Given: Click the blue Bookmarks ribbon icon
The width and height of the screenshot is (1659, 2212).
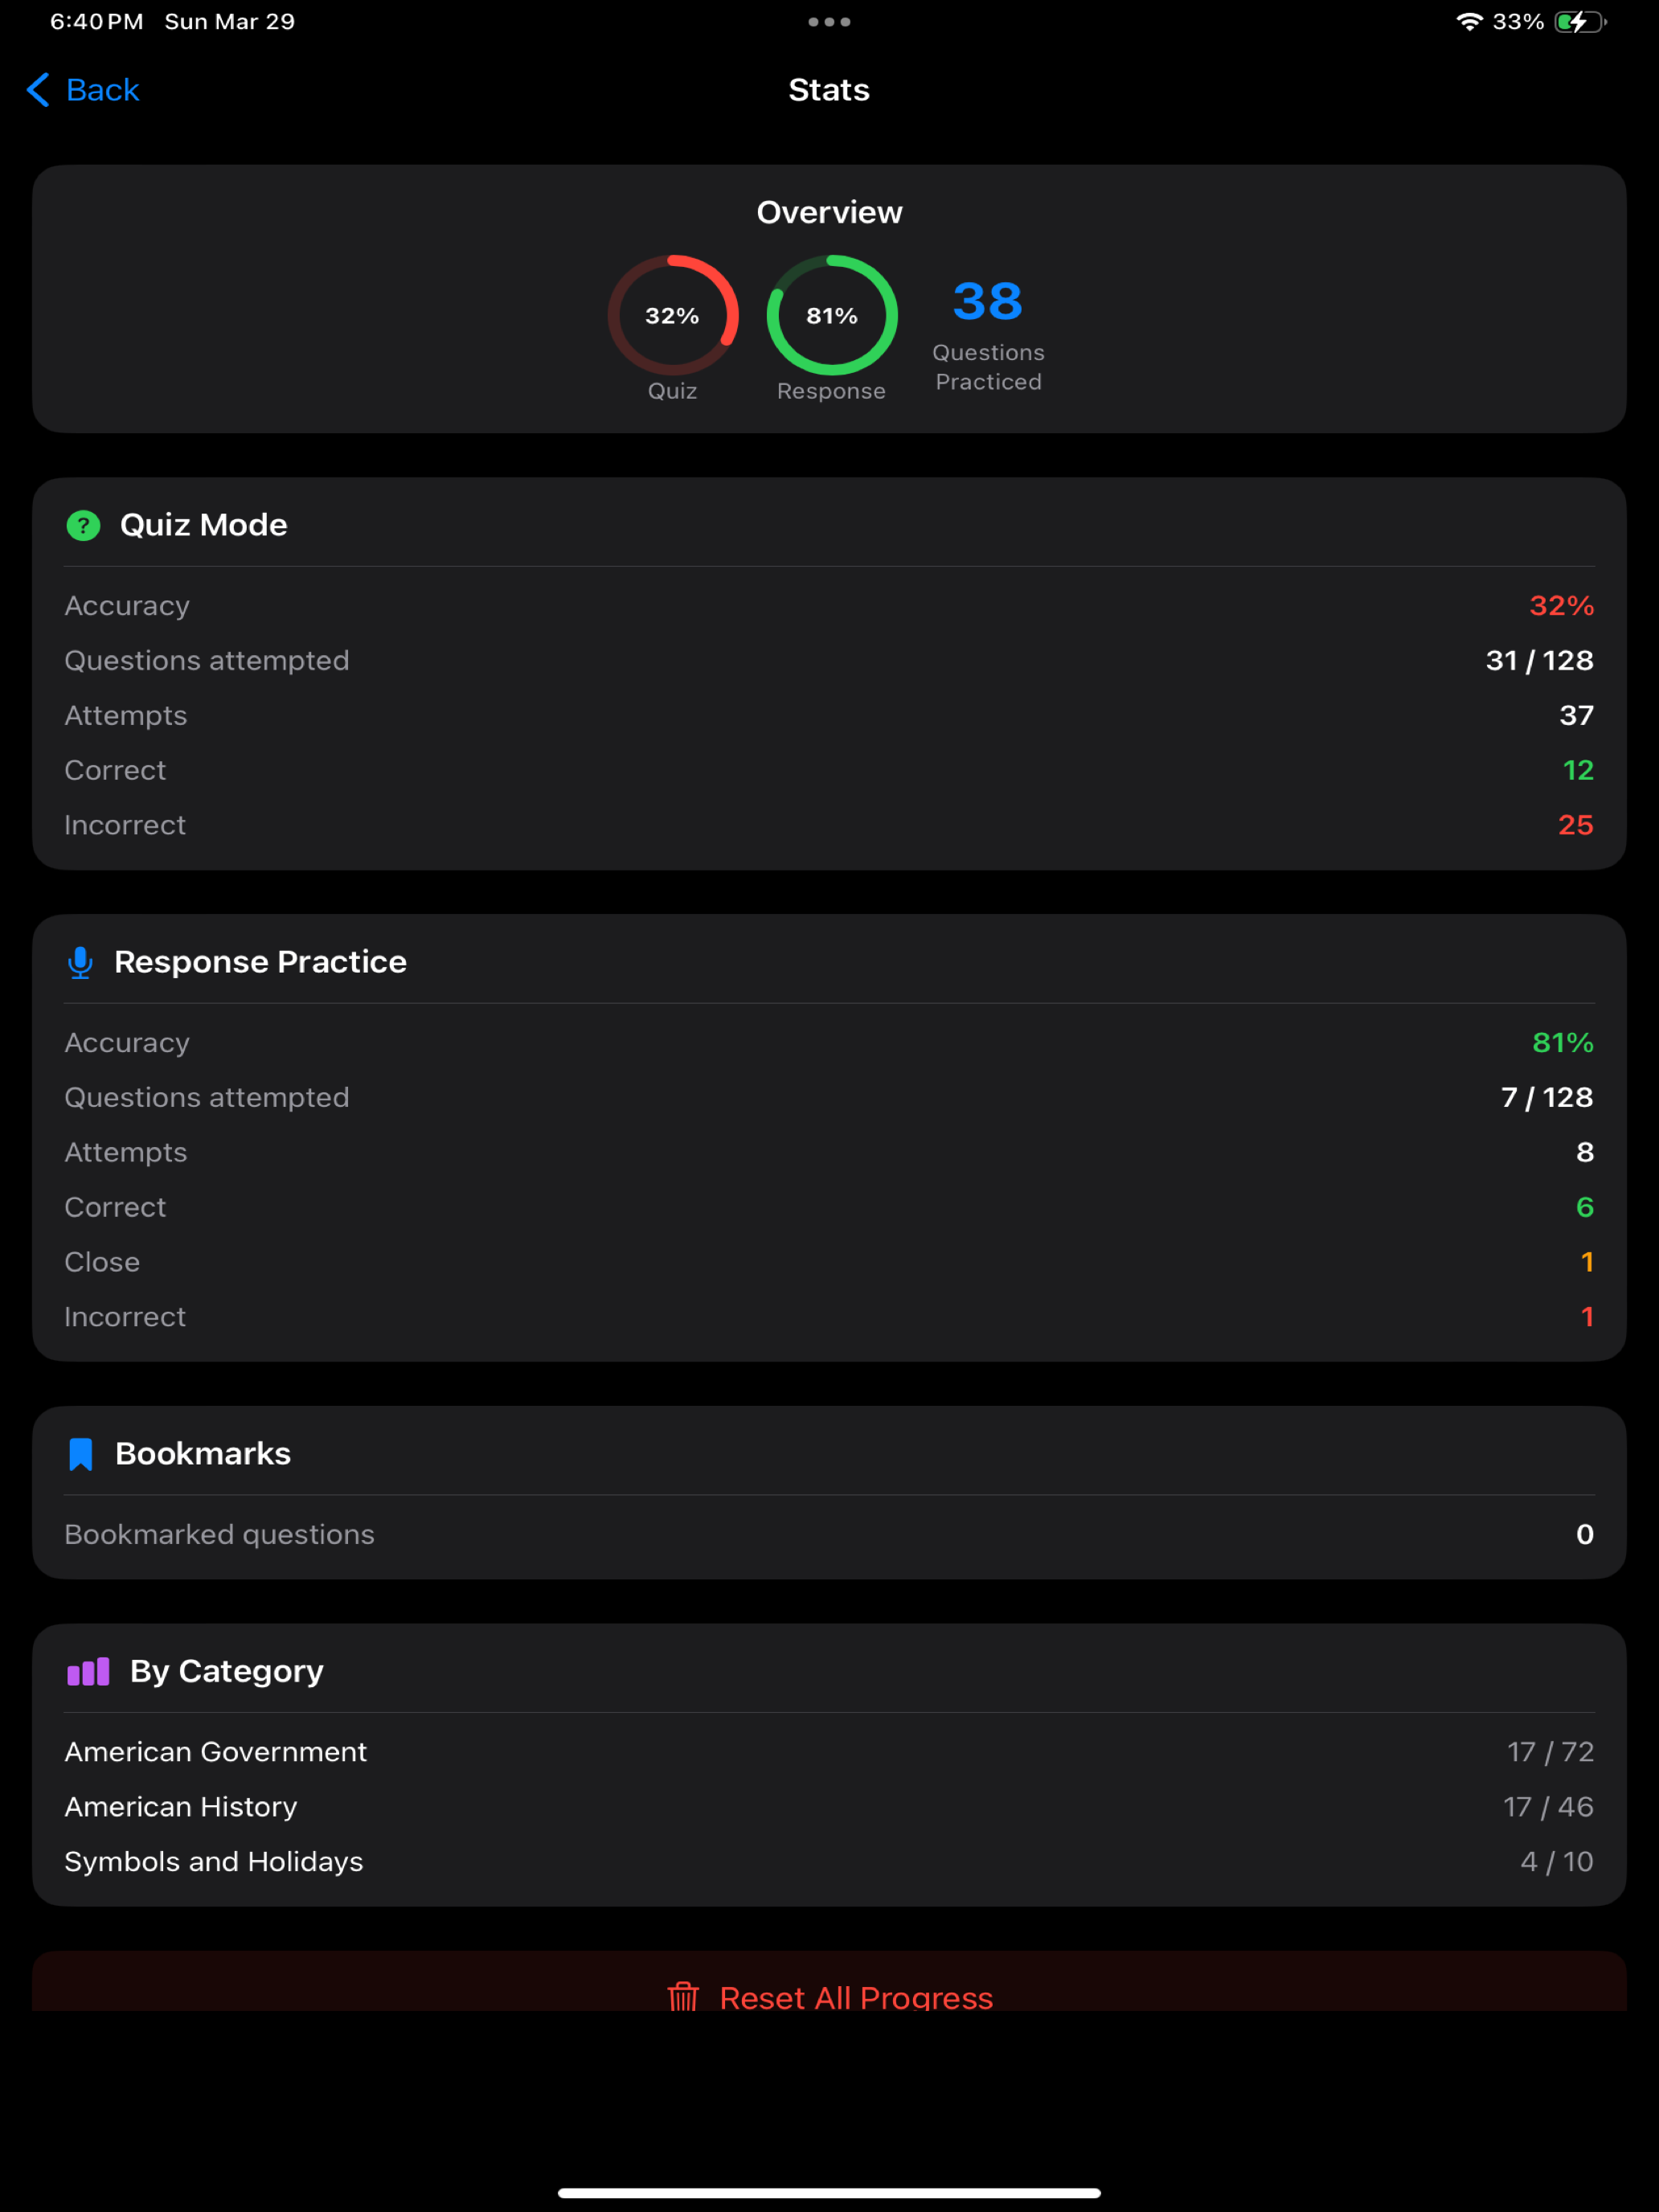Looking at the screenshot, I should 80,1454.
